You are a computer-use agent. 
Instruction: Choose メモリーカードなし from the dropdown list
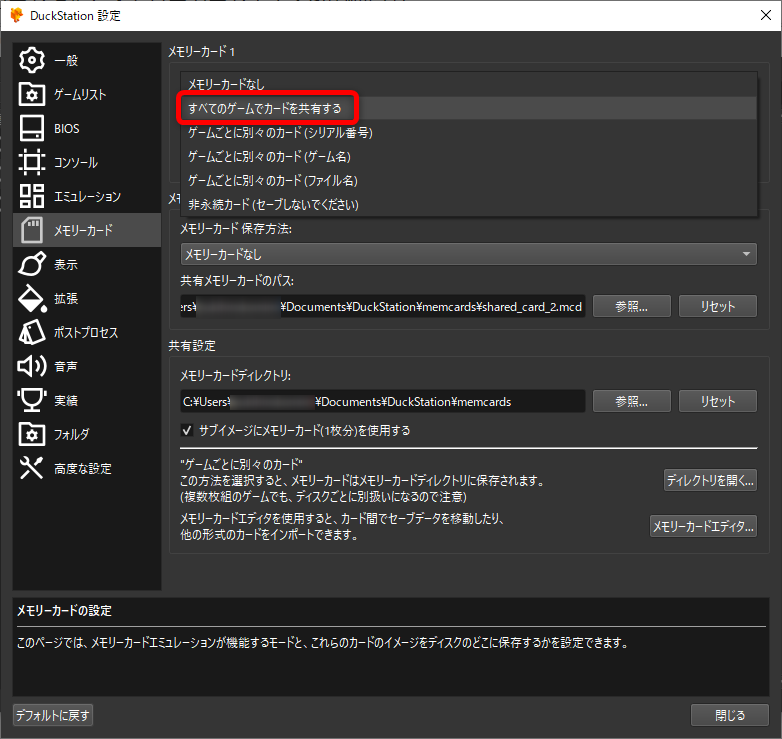[469, 84]
